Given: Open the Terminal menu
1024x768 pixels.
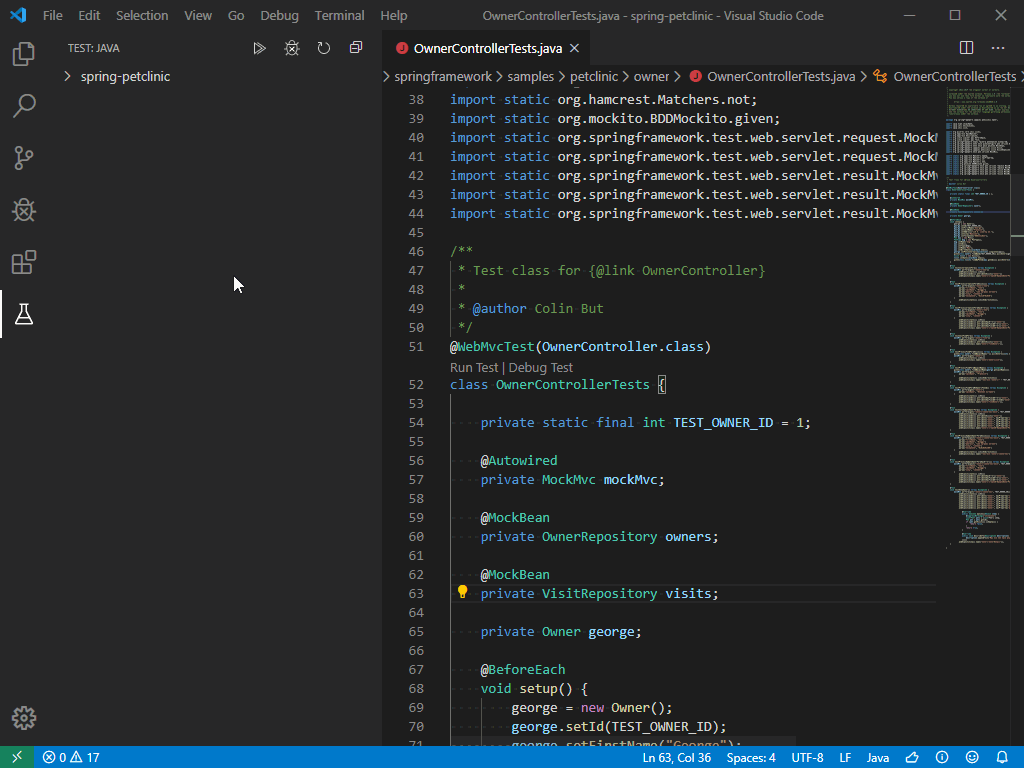Looking at the screenshot, I should tap(340, 16).
